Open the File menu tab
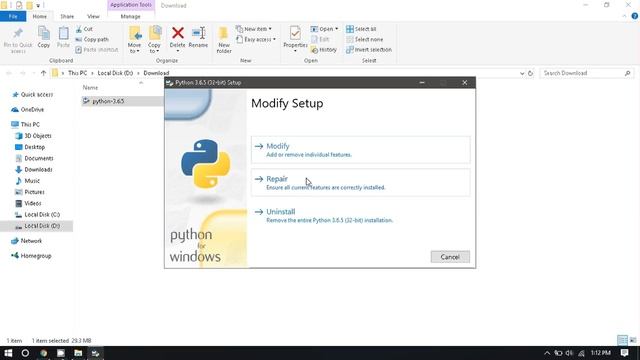This screenshot has width=640, height=360. tap(13, 16)
